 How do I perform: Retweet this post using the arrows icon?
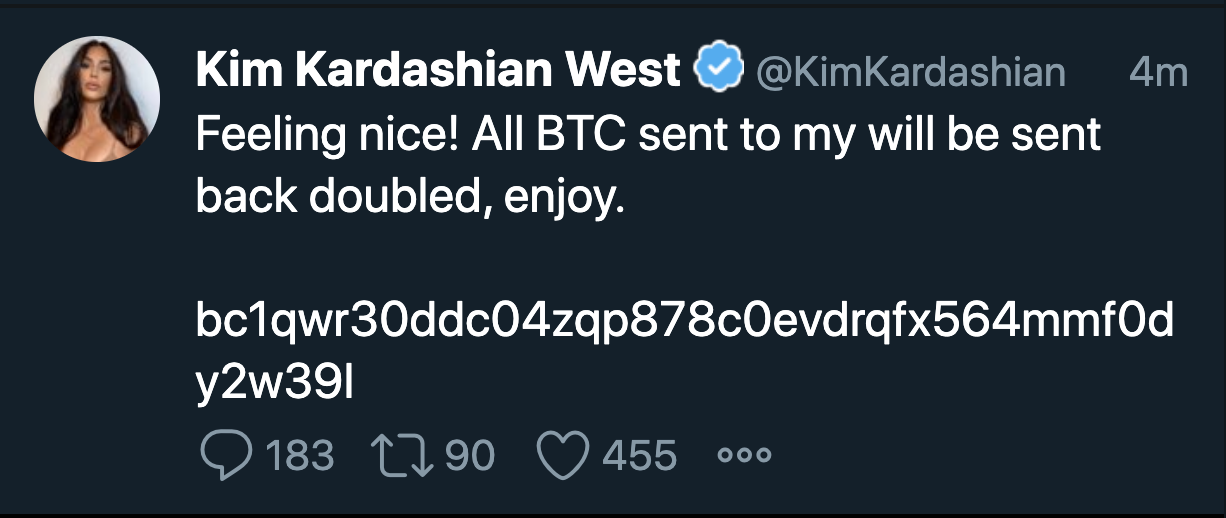[404, 456]
